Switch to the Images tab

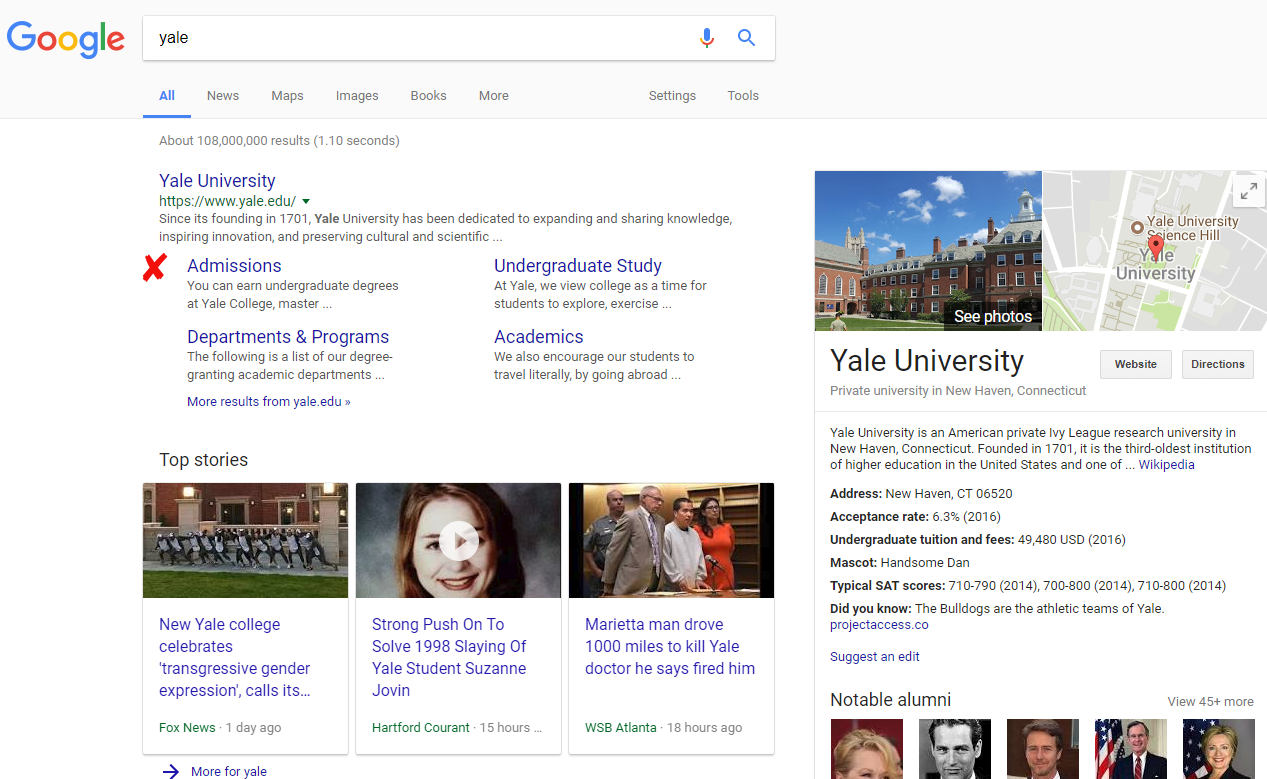(357, 96)
